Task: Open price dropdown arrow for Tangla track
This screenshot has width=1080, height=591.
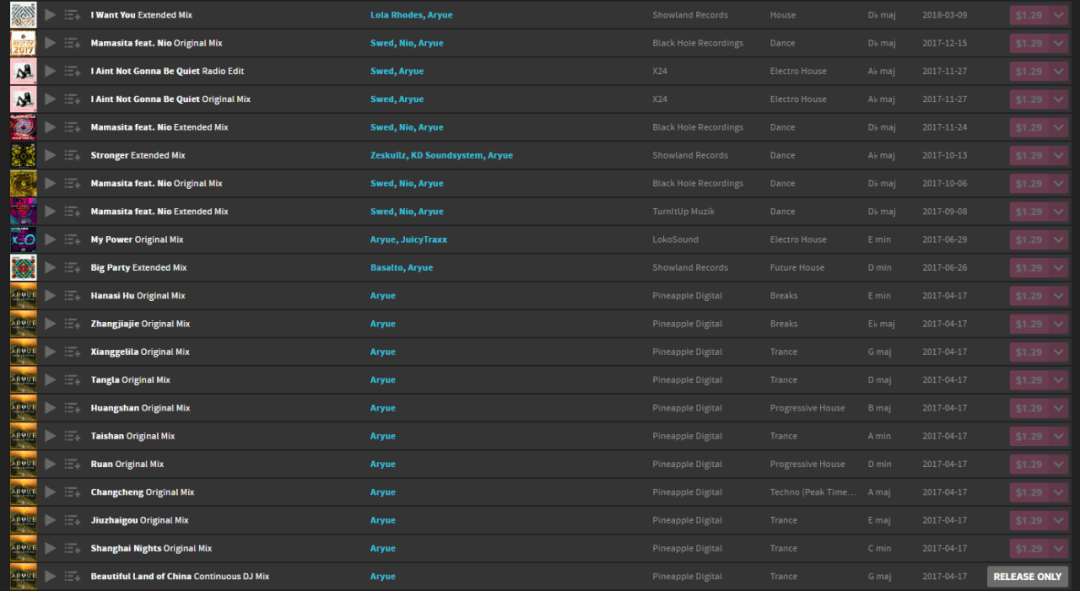Action: (x=1059, y=379)
